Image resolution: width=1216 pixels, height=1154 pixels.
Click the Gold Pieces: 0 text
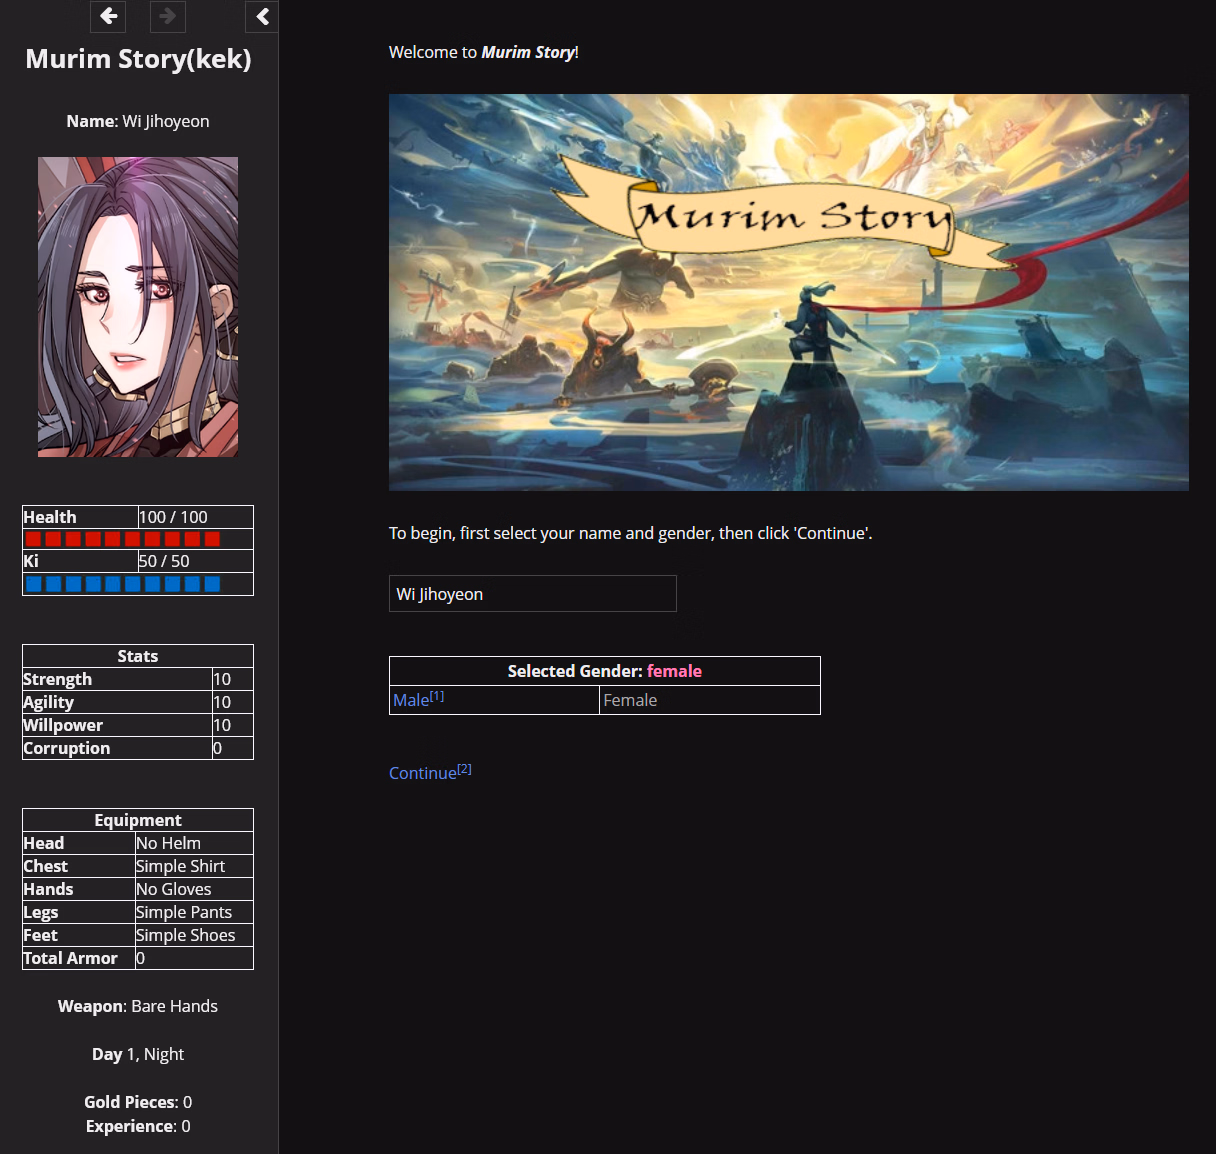tap(138, 1102)
